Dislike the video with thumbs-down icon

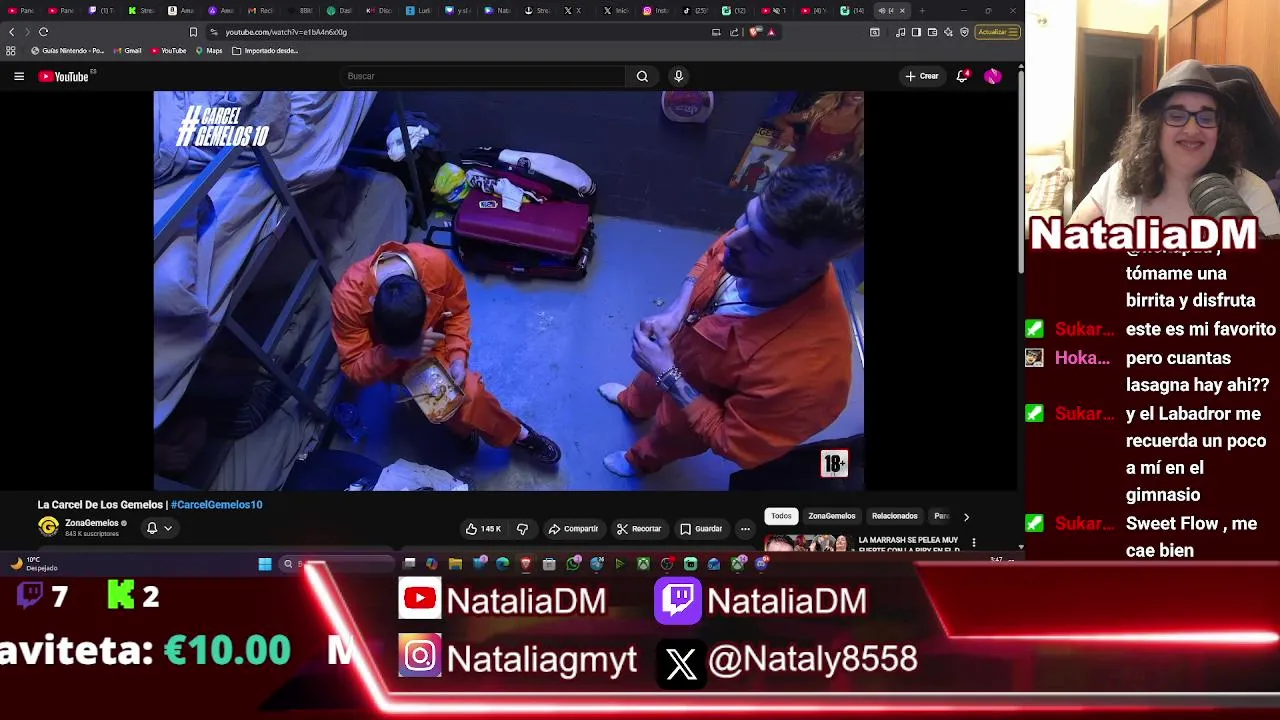click(x=522, y=529)
